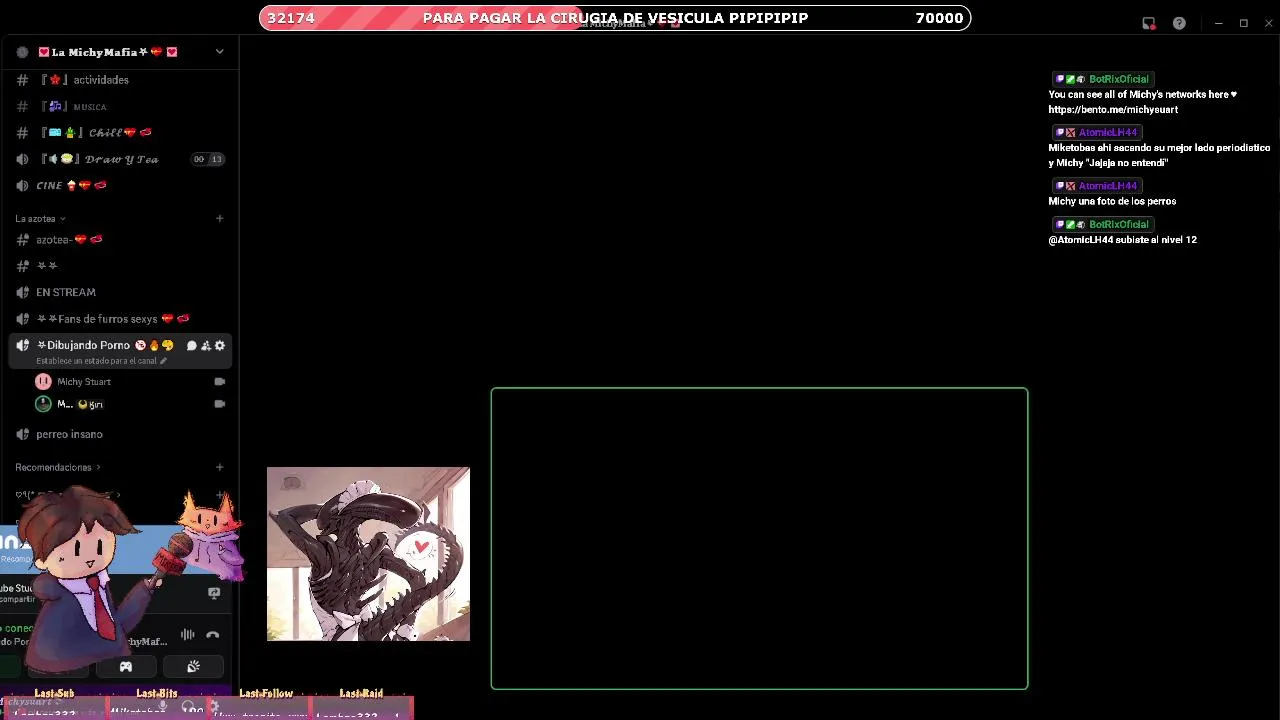
Task: Click the create invite icon on Dibujando Porno
Action: coord(206,345)
